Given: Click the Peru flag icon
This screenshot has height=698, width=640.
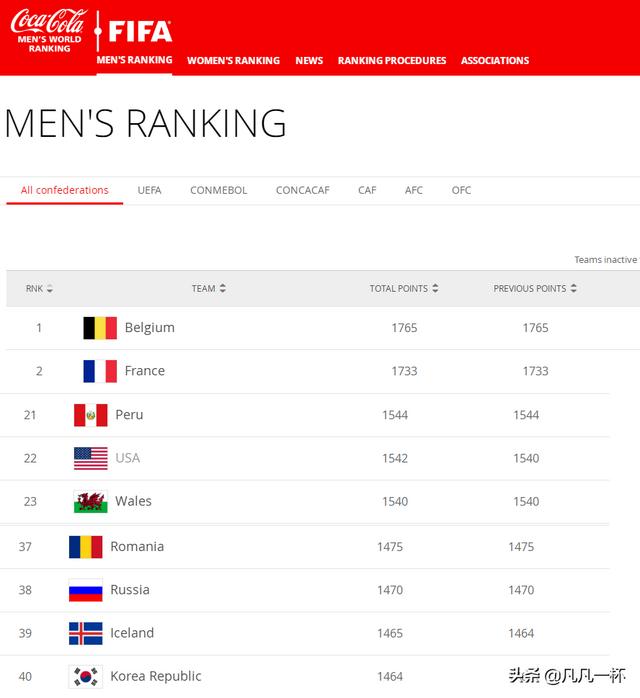Looking at the screenshot, I should coord(91,415).
